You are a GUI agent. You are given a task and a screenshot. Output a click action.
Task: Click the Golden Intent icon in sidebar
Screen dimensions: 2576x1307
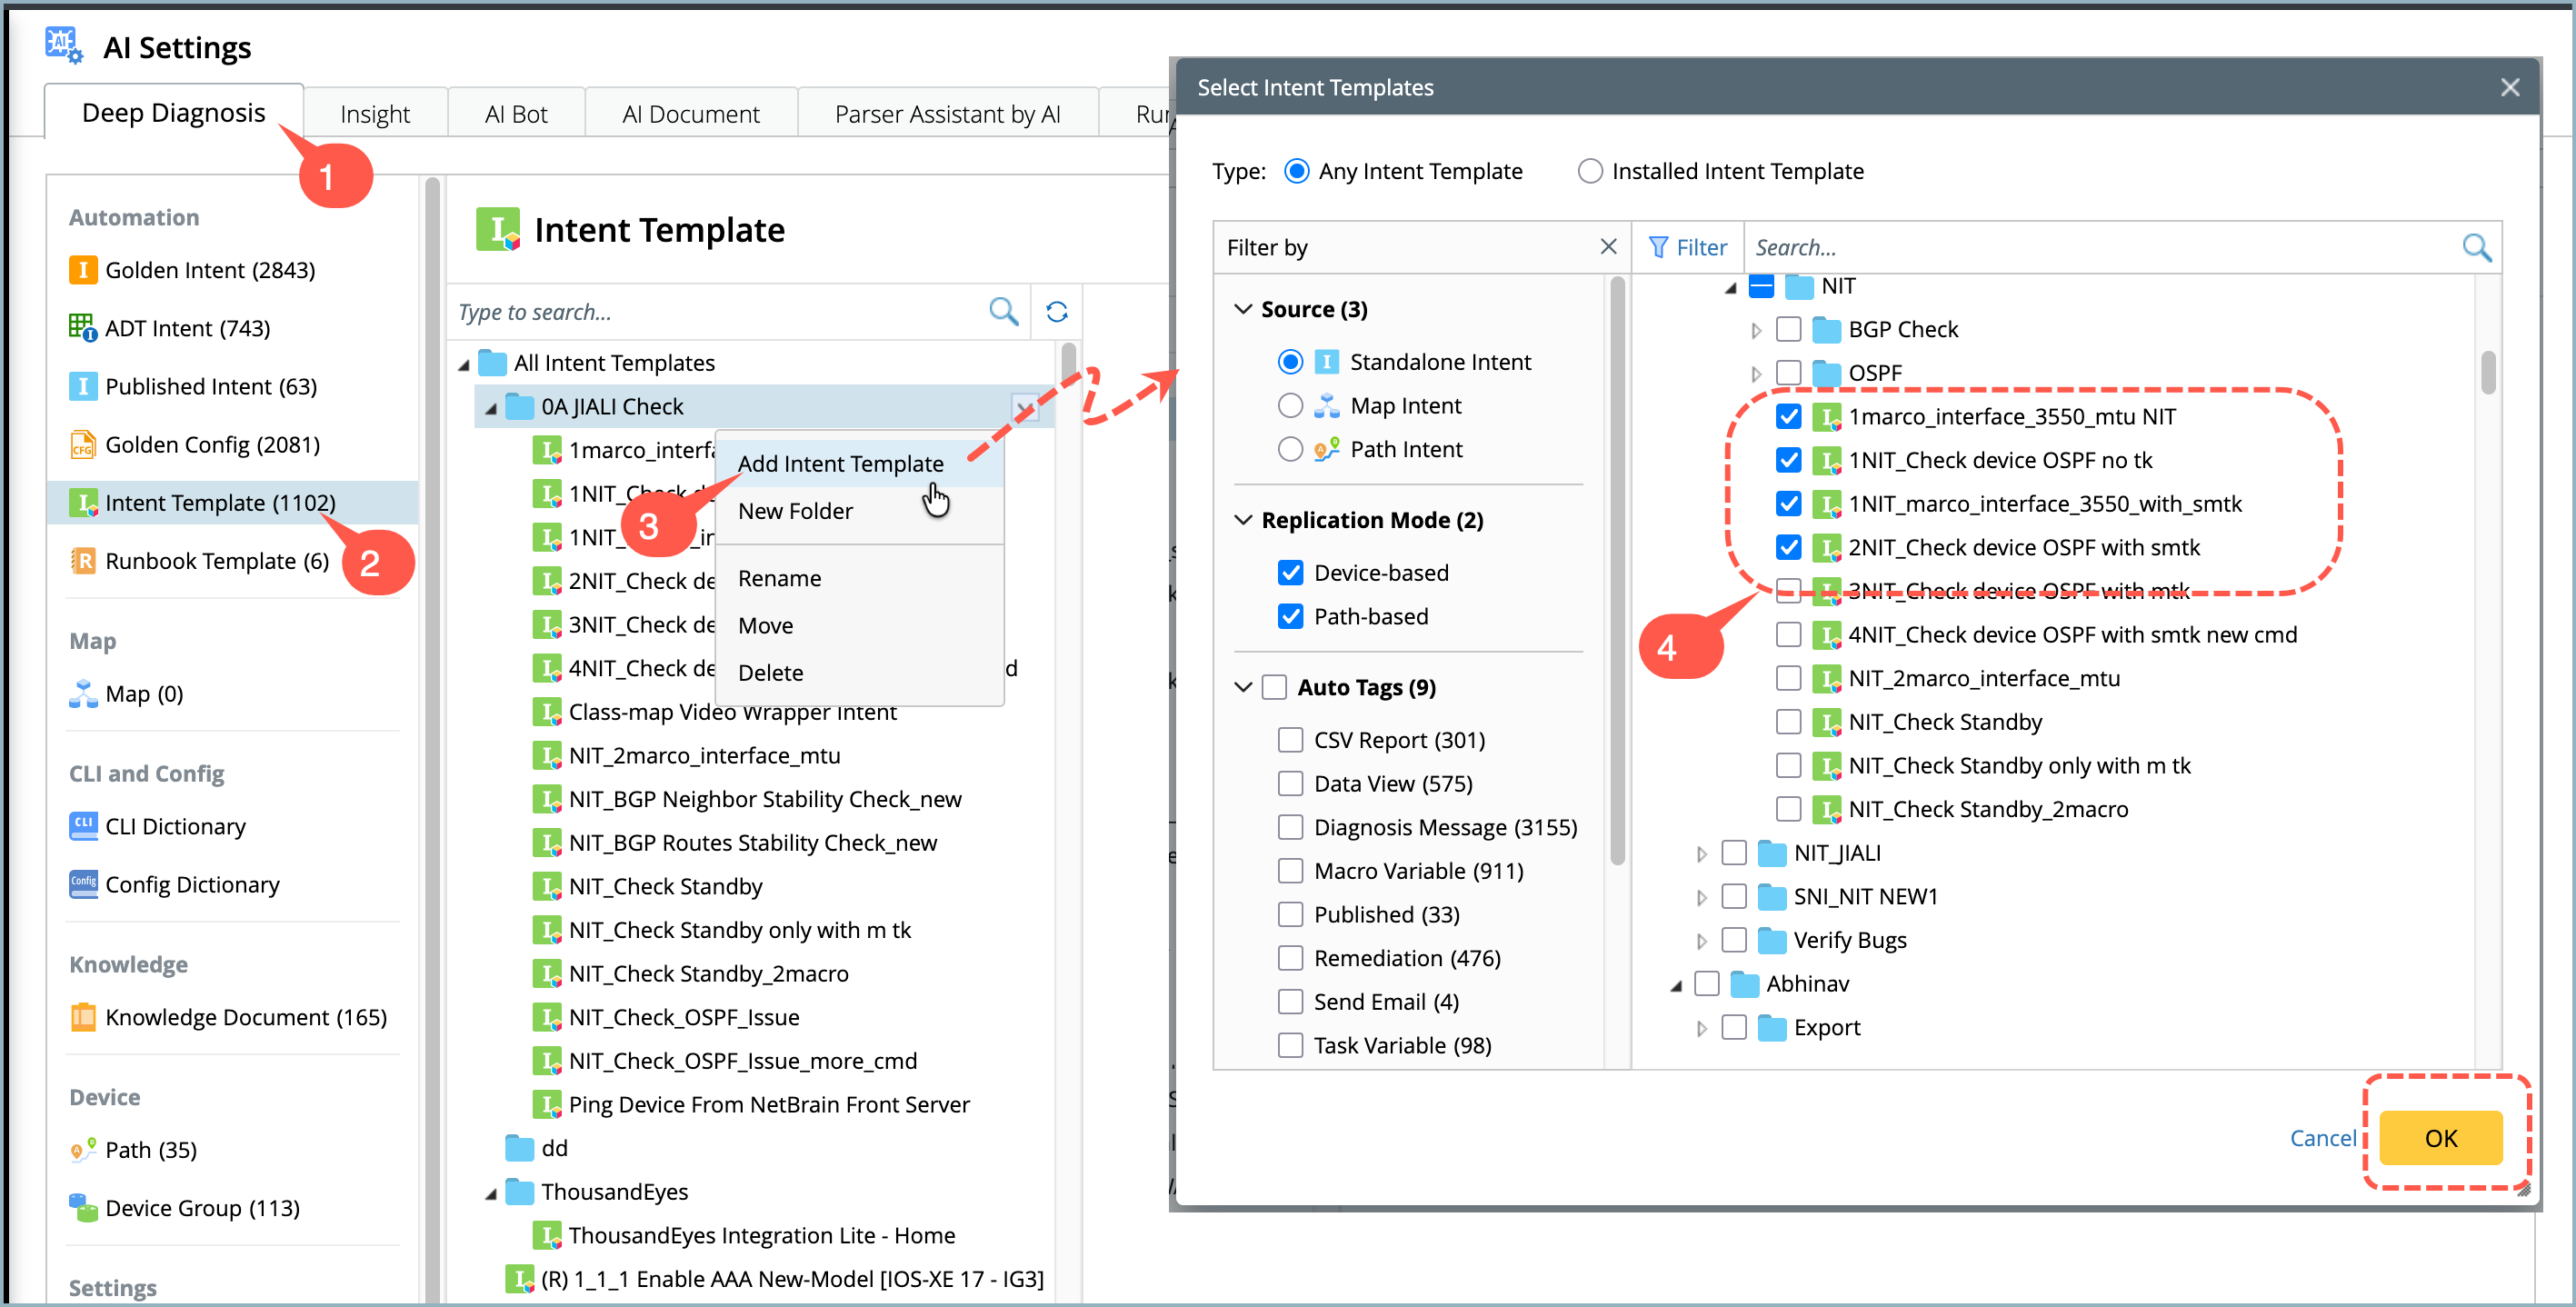point(82,270)
